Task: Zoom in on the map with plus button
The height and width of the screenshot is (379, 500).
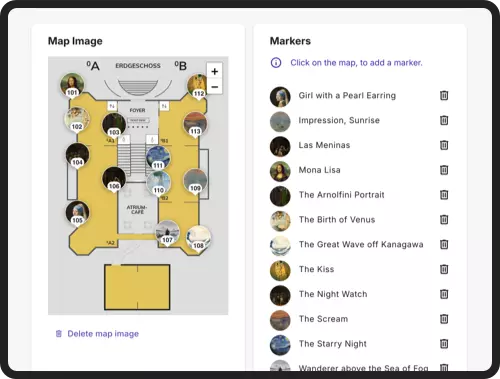Action: tap(215, 71)
